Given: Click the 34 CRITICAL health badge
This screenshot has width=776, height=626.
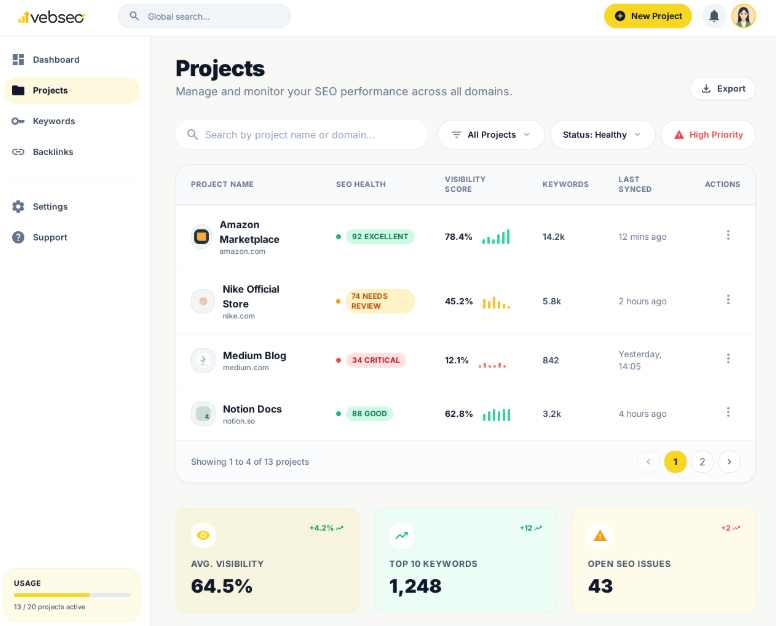Looking at the screenshot, I should point(376,360).
